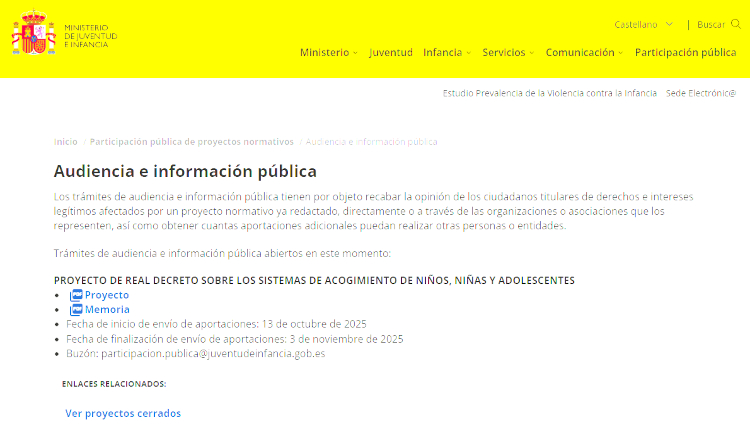Open Estudio Prevalencia de la Violencia link

pos(550,93)
